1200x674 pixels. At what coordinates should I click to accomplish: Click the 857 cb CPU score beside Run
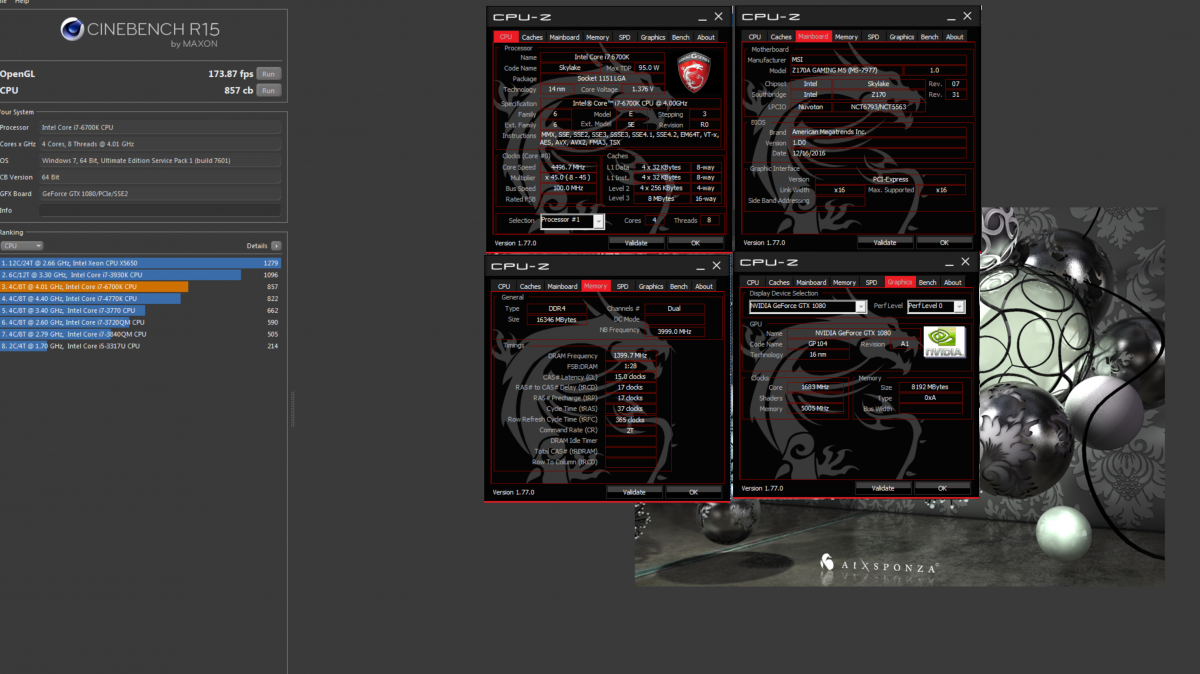pyautogui.click(x=239, y=90)
